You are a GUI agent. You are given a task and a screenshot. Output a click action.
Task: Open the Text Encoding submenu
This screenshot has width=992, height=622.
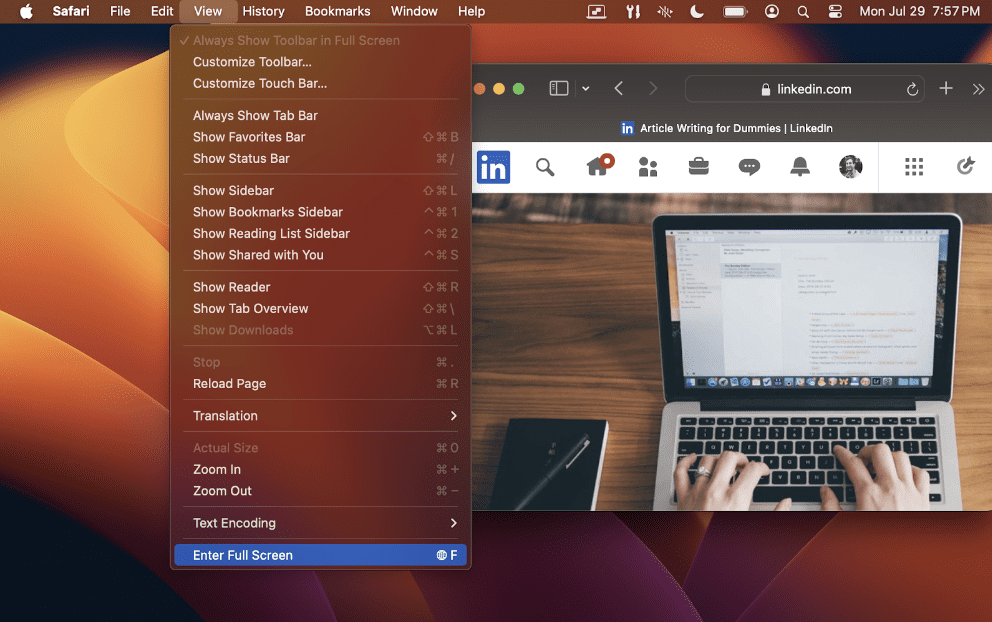[234, 523]
